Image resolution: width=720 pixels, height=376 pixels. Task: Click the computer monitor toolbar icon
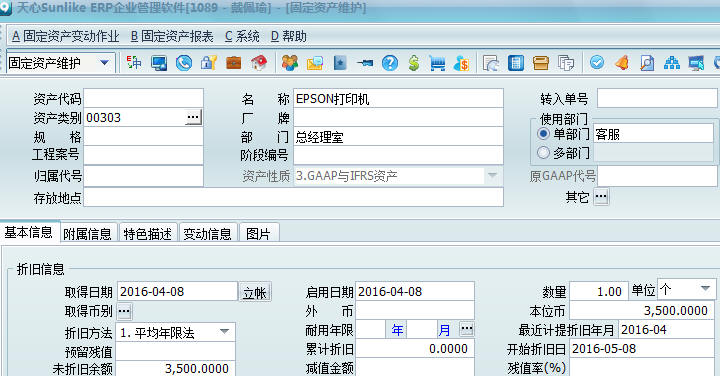tap(159, 63)
